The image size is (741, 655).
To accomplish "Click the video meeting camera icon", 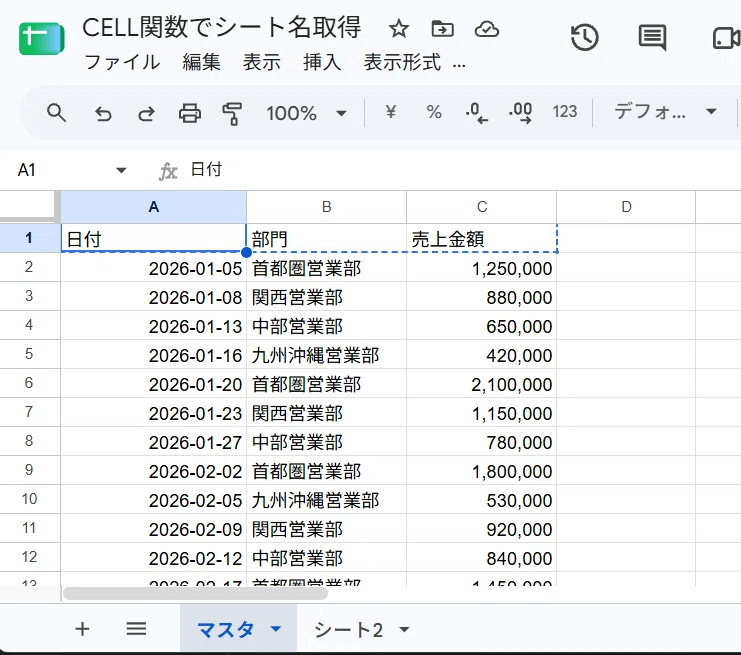I will [726, 38].
